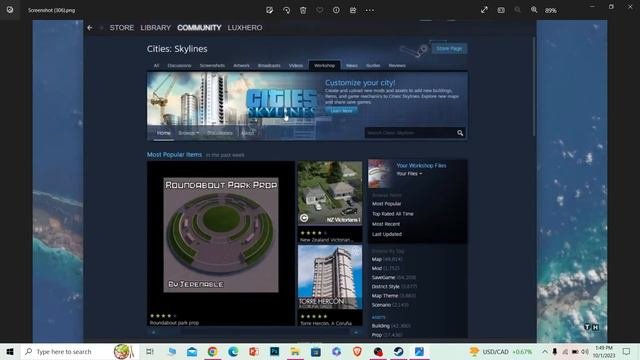Browse Top Rated All Time link
This screenshot has width=640, height=360.
(393, 214)
